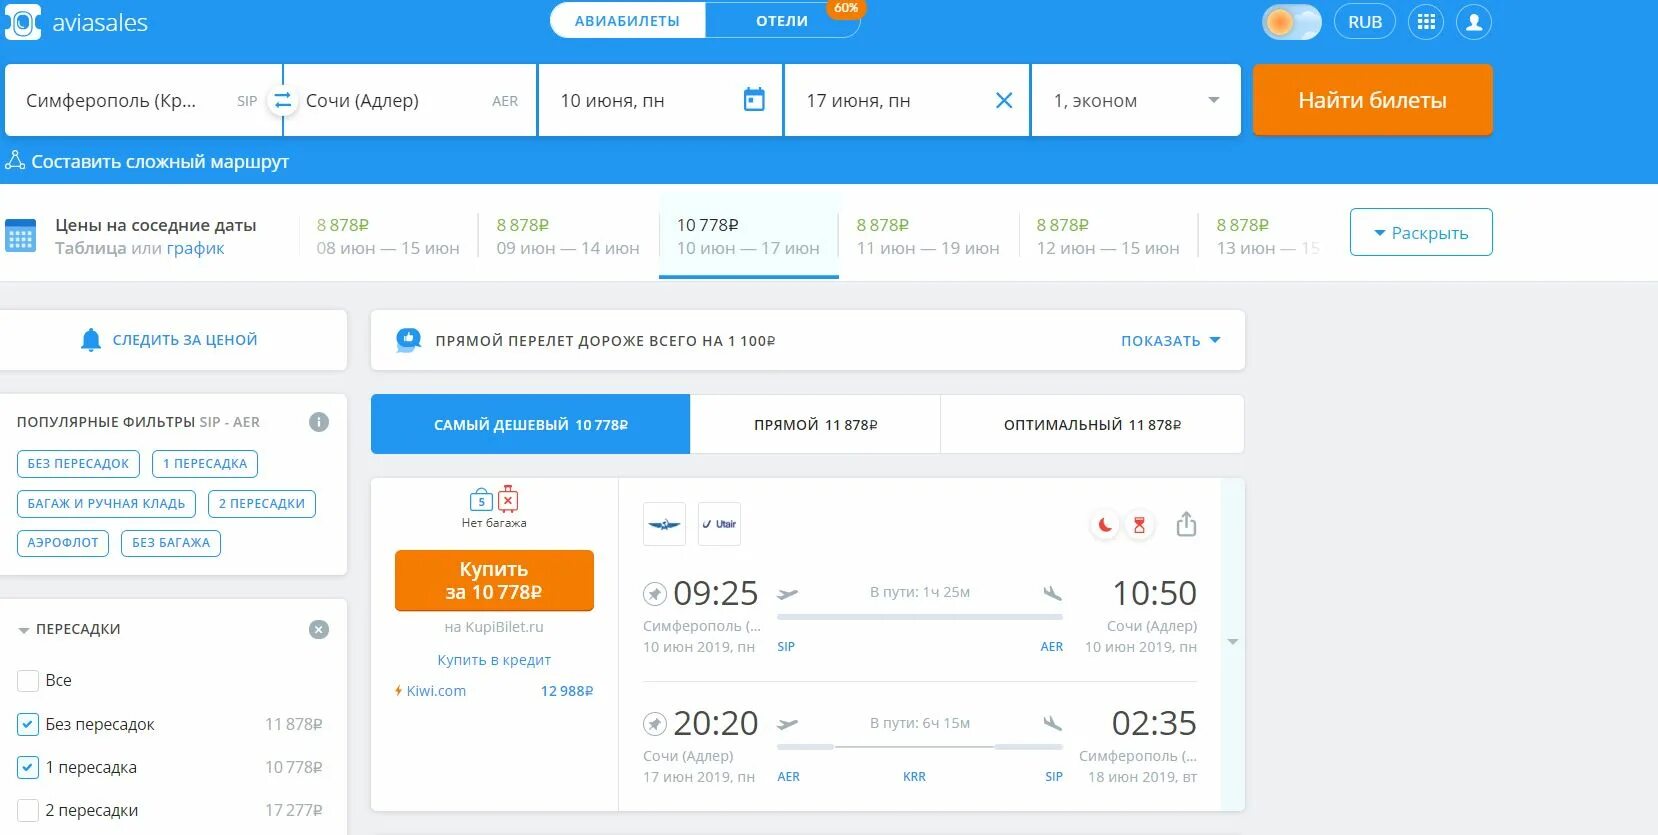This screenshot has height=835, width=1658.
Task: Reset the Пересадки filter with the cross
Action: coord(319,629)
